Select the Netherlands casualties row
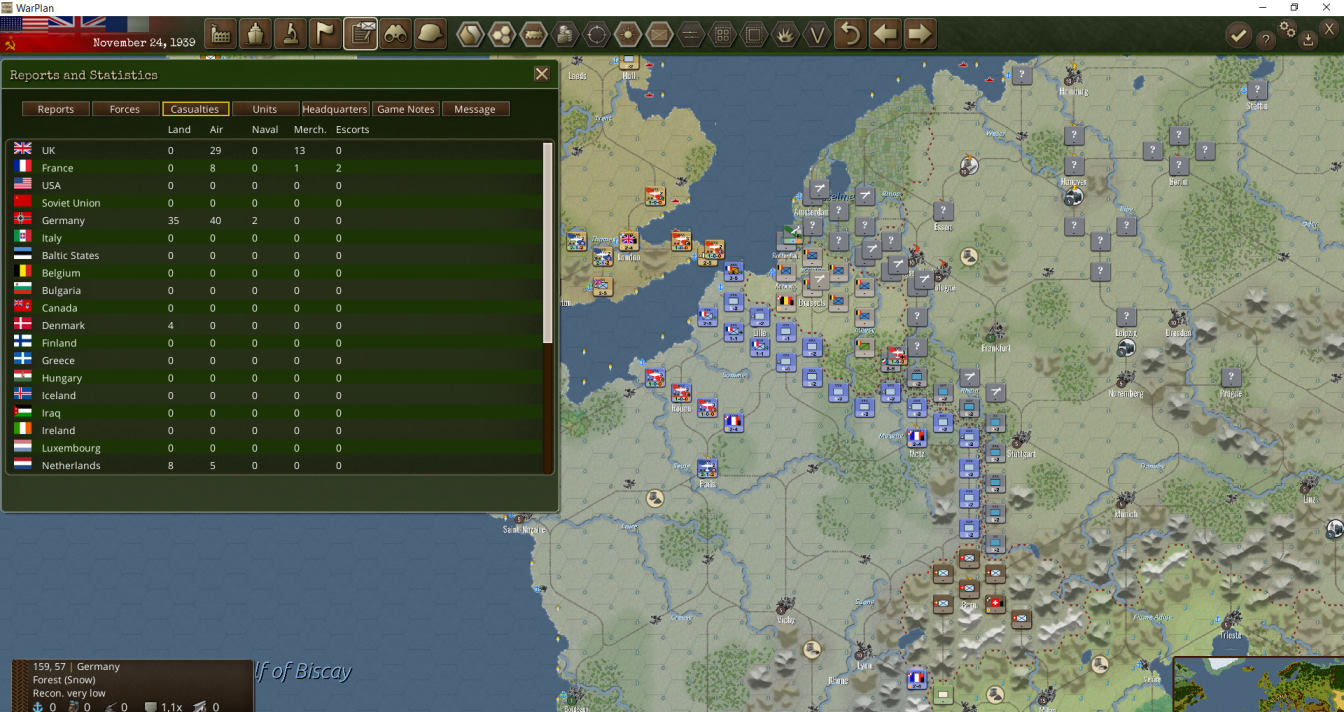The height and width of the screenshot is (712, 1344). coord(275,465)
